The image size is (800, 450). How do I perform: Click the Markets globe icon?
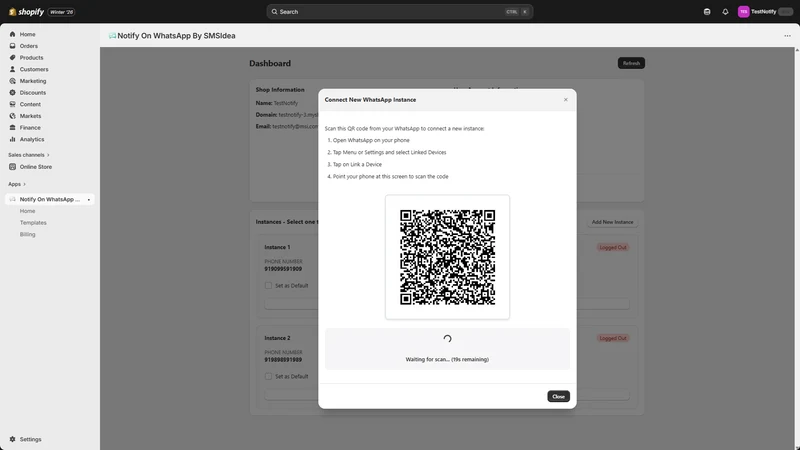point(12,116)
